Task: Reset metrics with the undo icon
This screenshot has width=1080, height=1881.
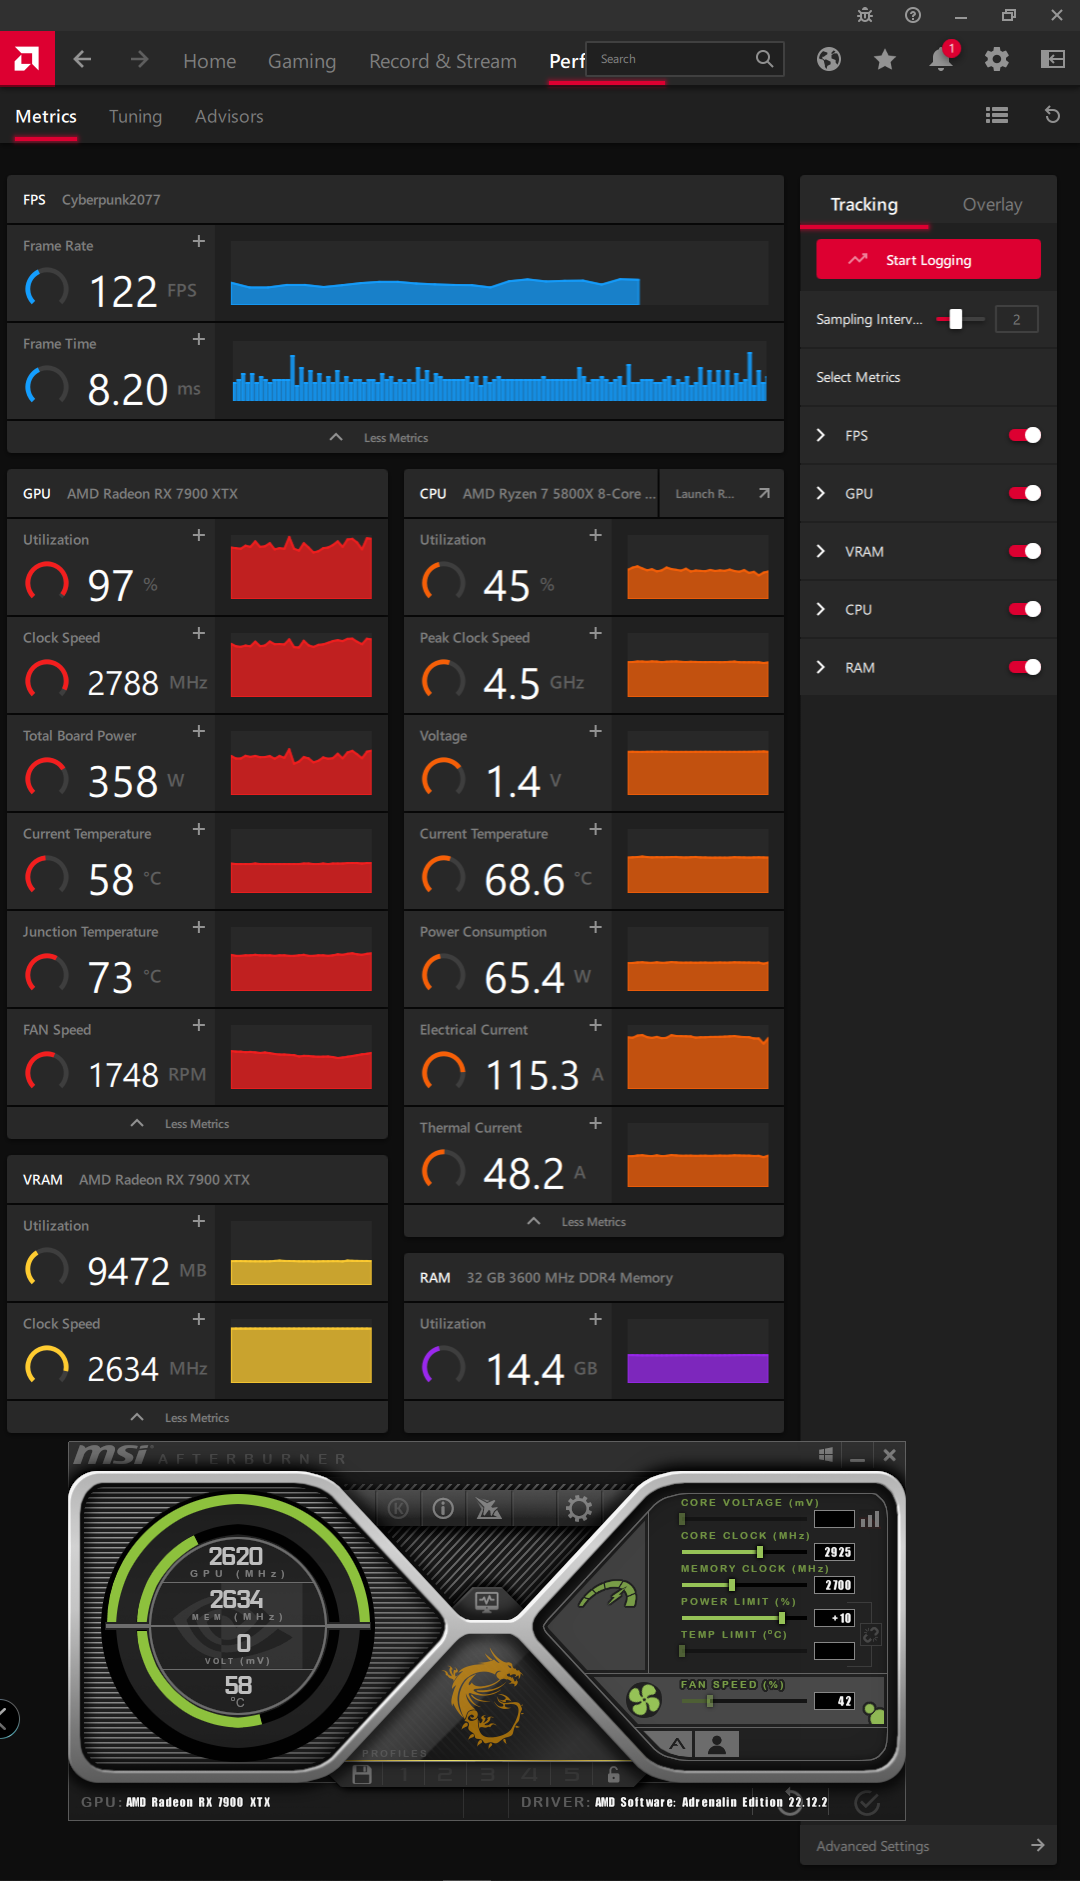Action: (x=1053, y=115)
